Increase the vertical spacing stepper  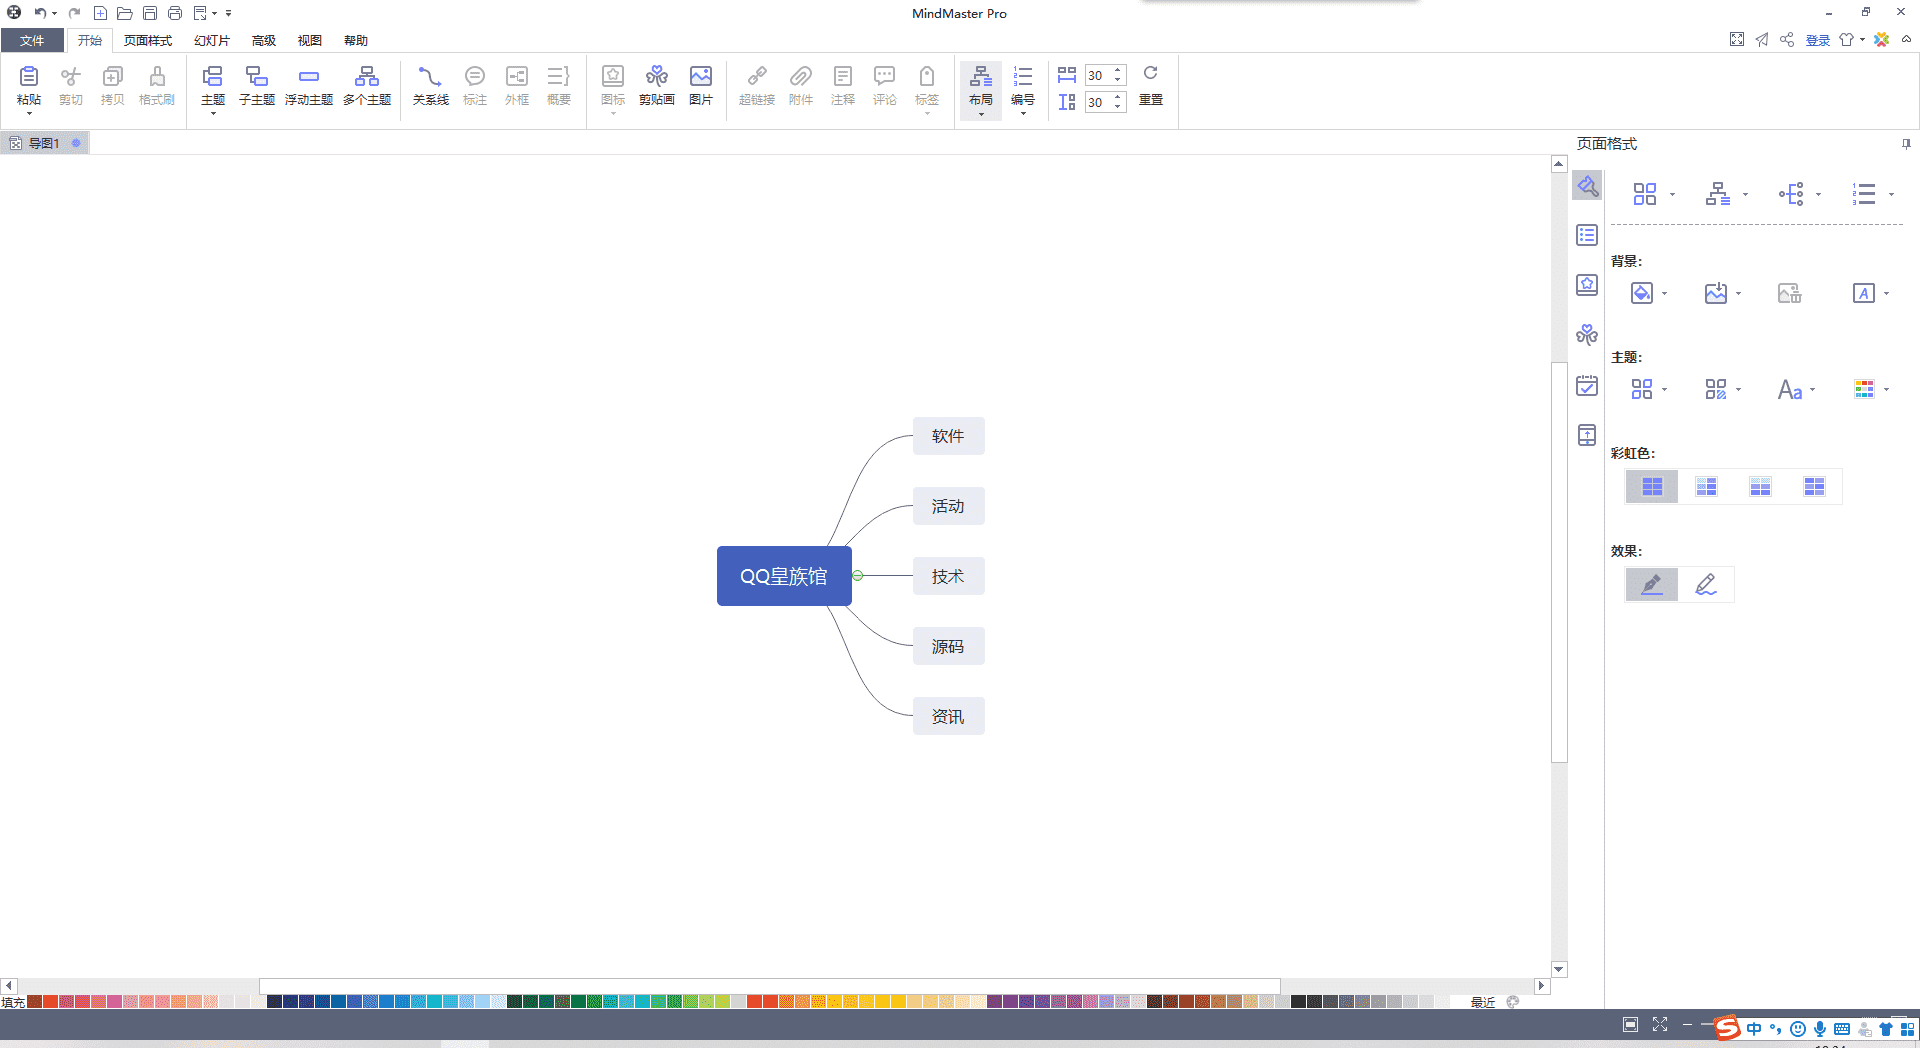tap(1117, 97)
